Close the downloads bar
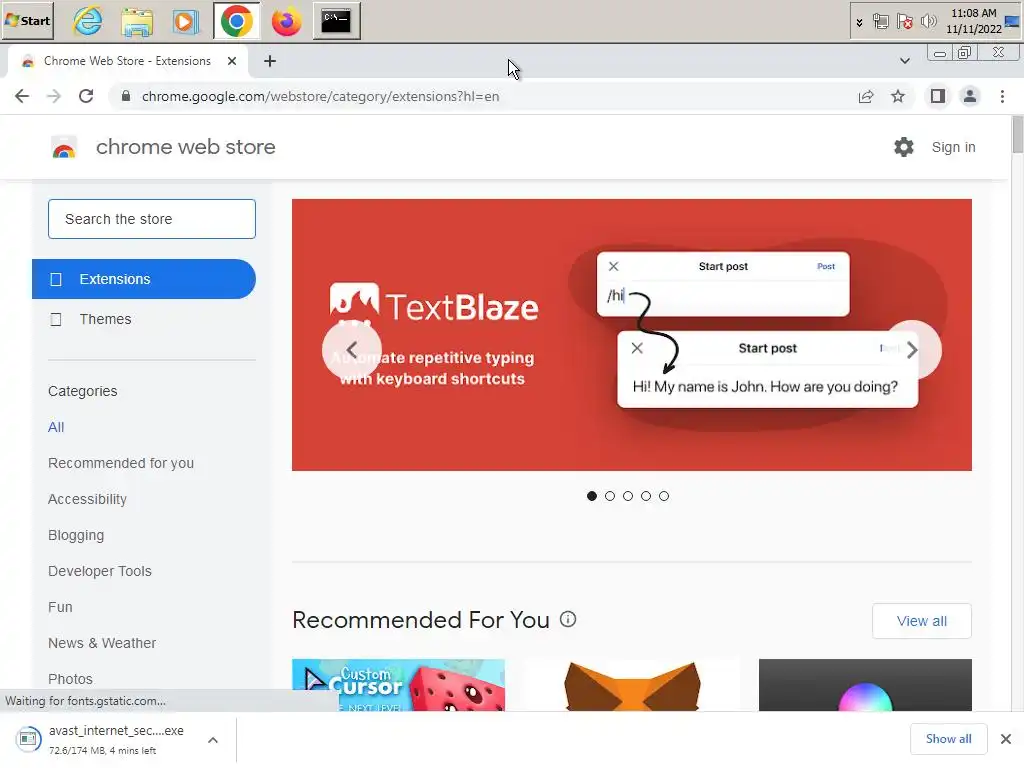This screenshot has width=1024, height=768. (x=1006, y=739)
